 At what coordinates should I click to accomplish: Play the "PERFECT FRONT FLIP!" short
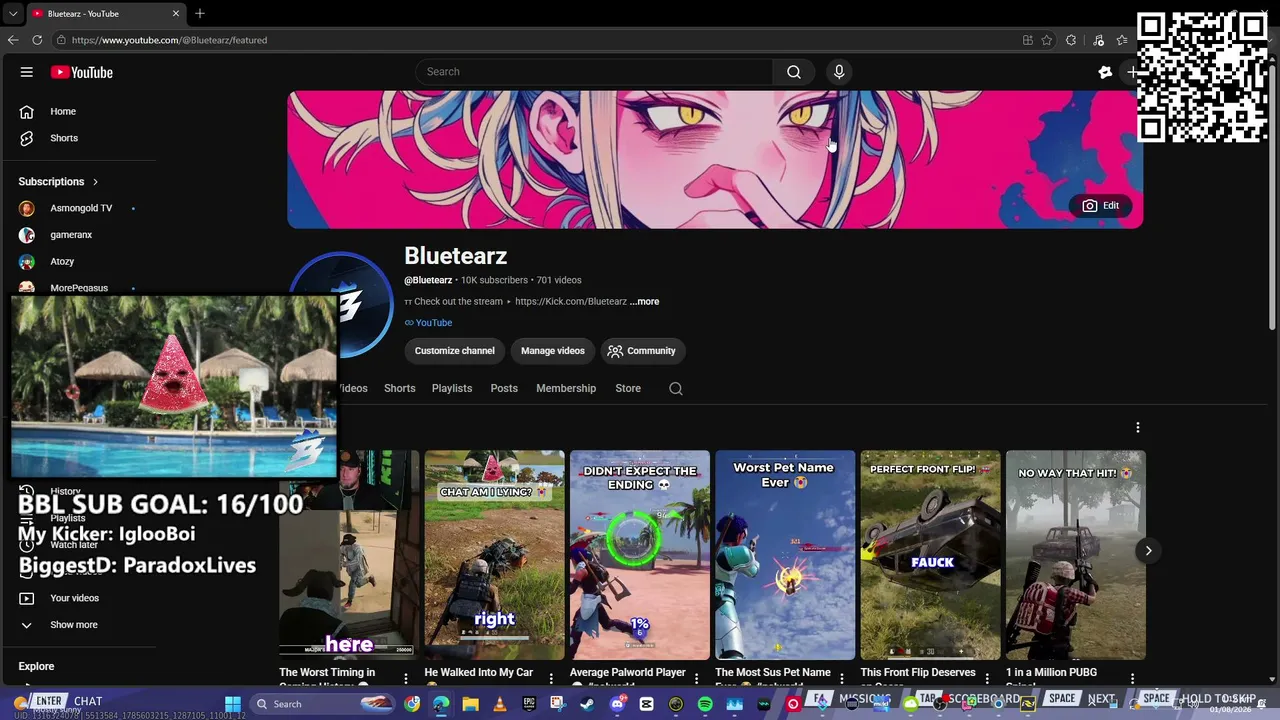tap(930, 555)
